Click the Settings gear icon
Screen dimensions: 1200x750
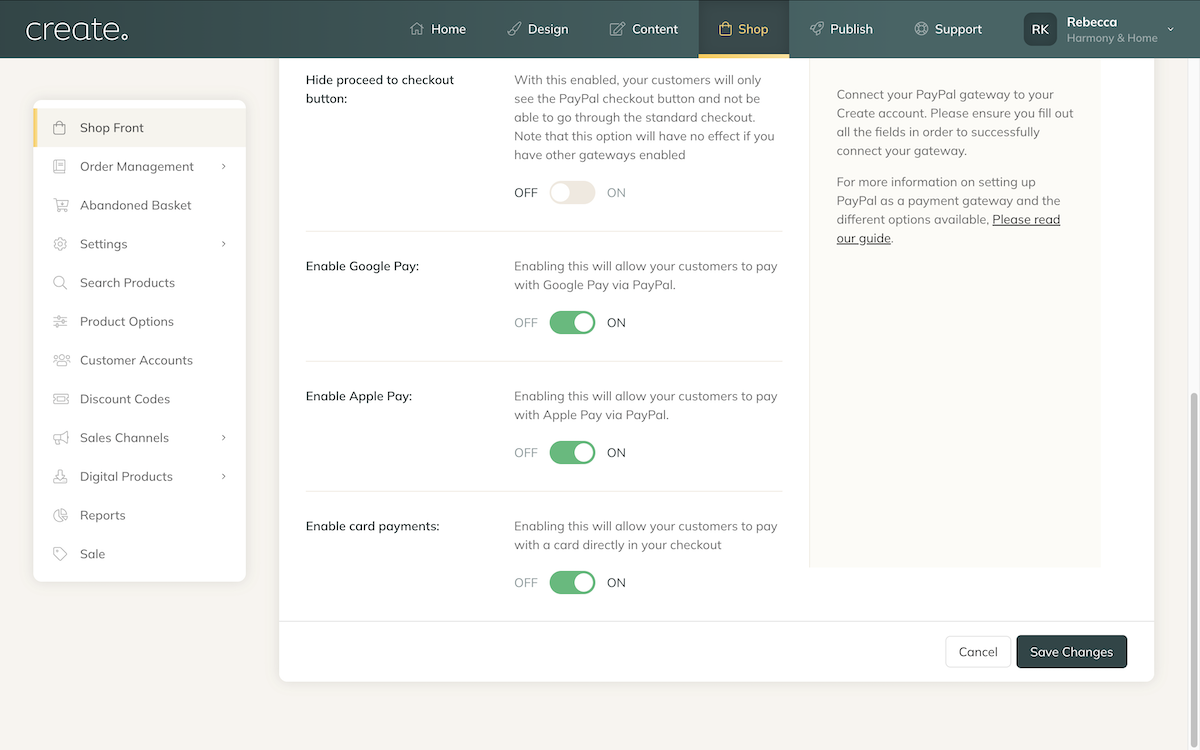click(60, 244)
